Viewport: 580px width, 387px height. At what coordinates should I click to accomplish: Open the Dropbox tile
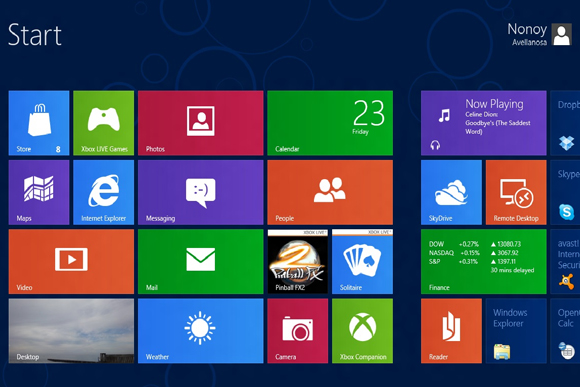565,123
